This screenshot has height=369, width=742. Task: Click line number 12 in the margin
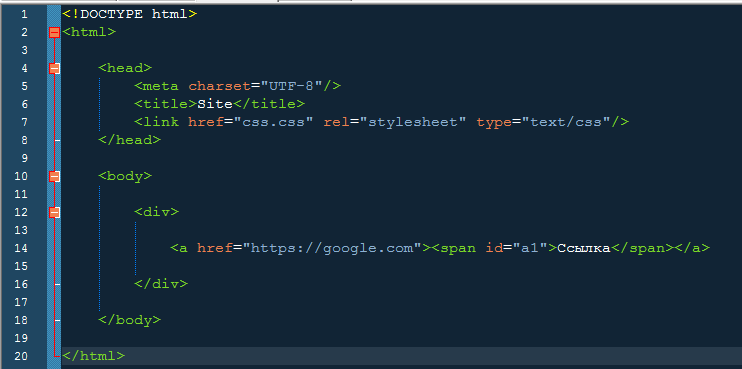pos(21,212)
